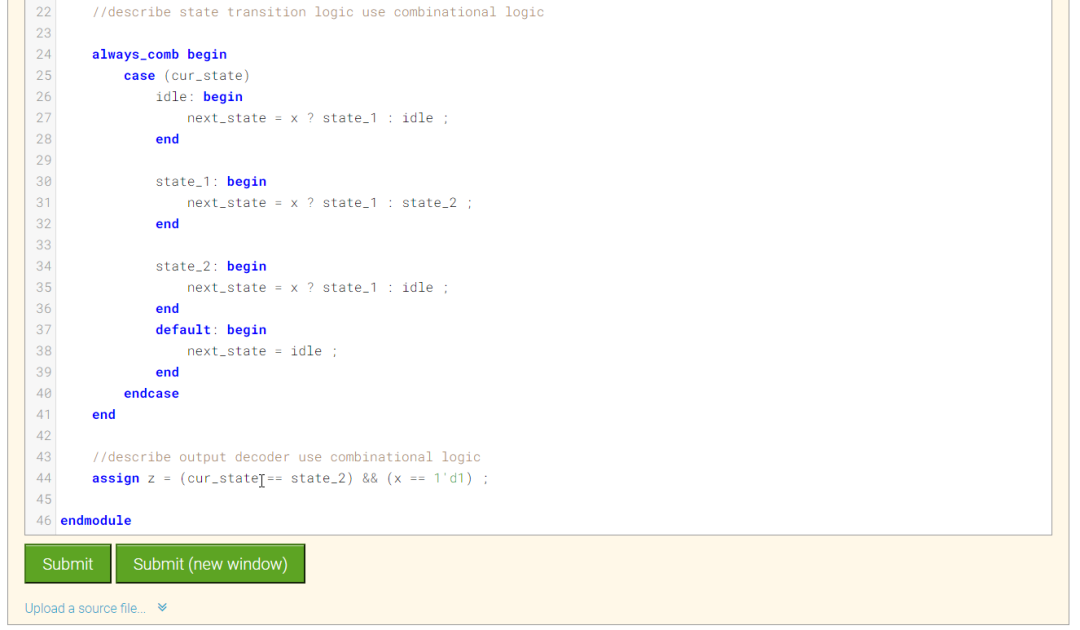Open the Upload a source file link

85,609
